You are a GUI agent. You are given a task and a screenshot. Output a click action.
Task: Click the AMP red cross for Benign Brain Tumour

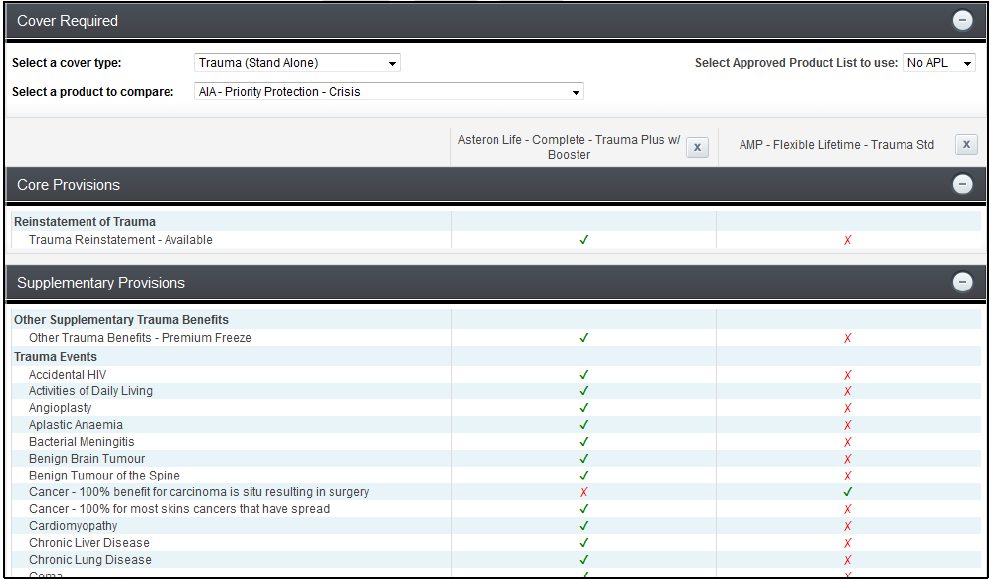click(x=848, y=459)
